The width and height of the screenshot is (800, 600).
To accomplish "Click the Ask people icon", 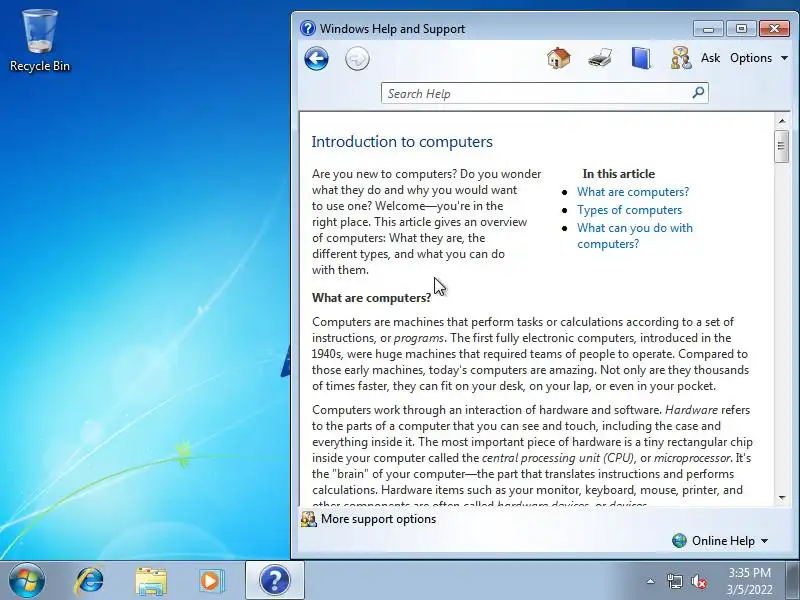I will coord(681,58).
